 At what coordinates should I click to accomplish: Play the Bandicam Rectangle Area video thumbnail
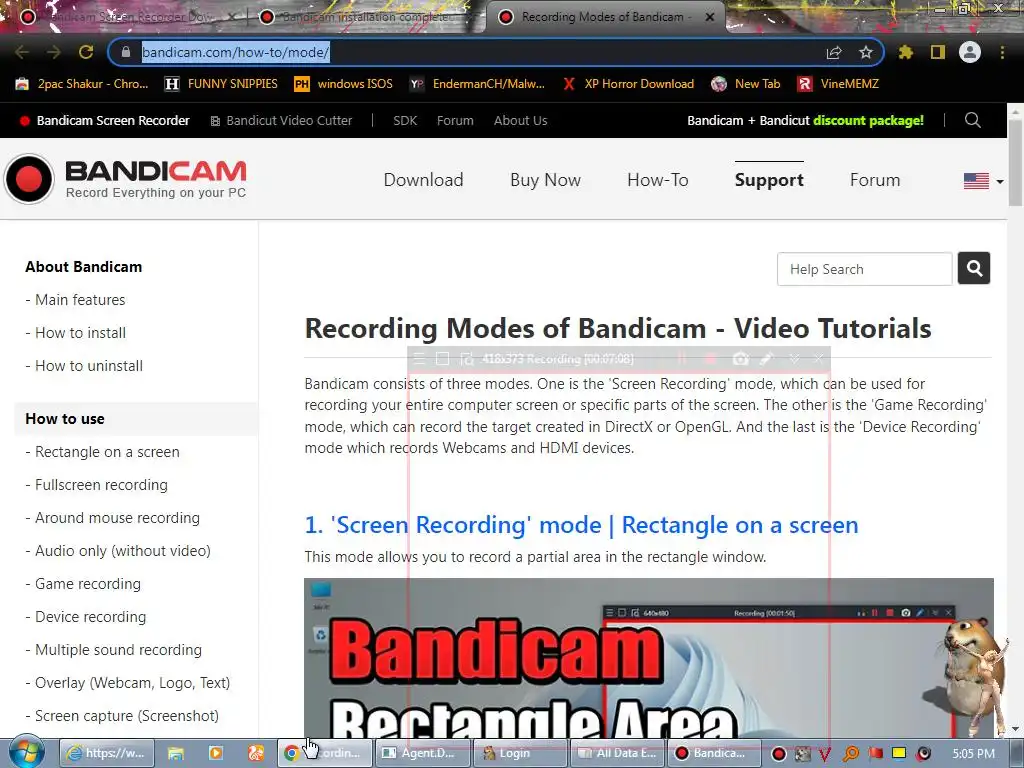pos(648,657)
